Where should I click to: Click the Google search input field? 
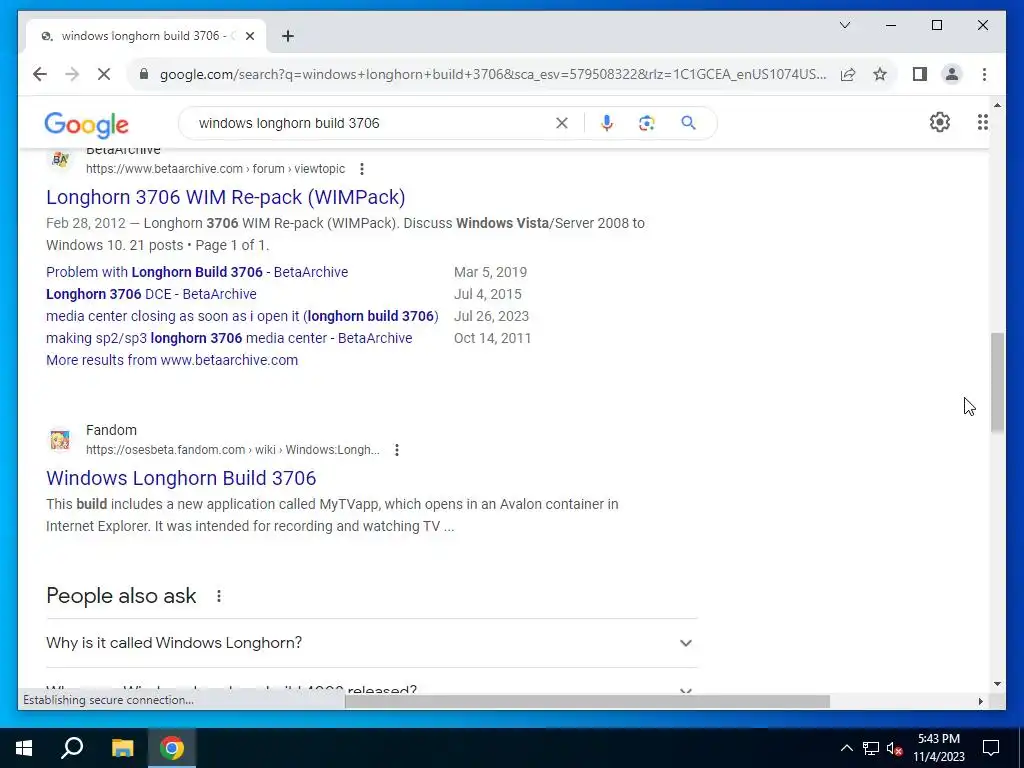coord(372,123)
